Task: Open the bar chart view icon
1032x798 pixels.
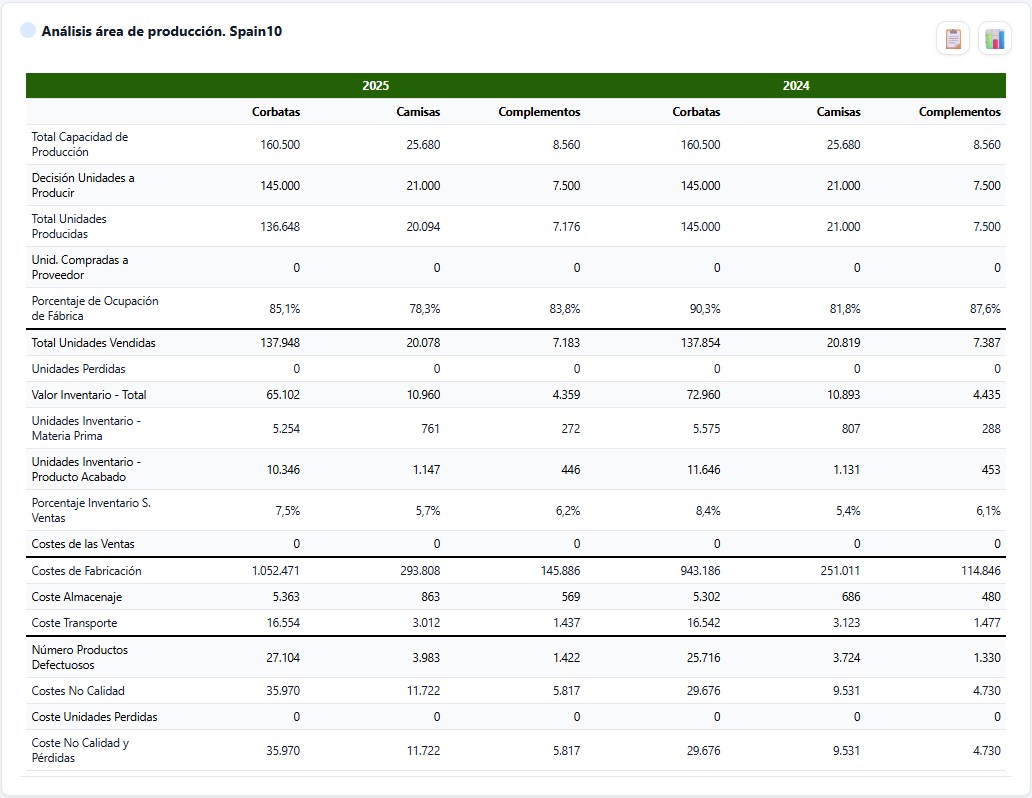Action: tap(994, 39)
